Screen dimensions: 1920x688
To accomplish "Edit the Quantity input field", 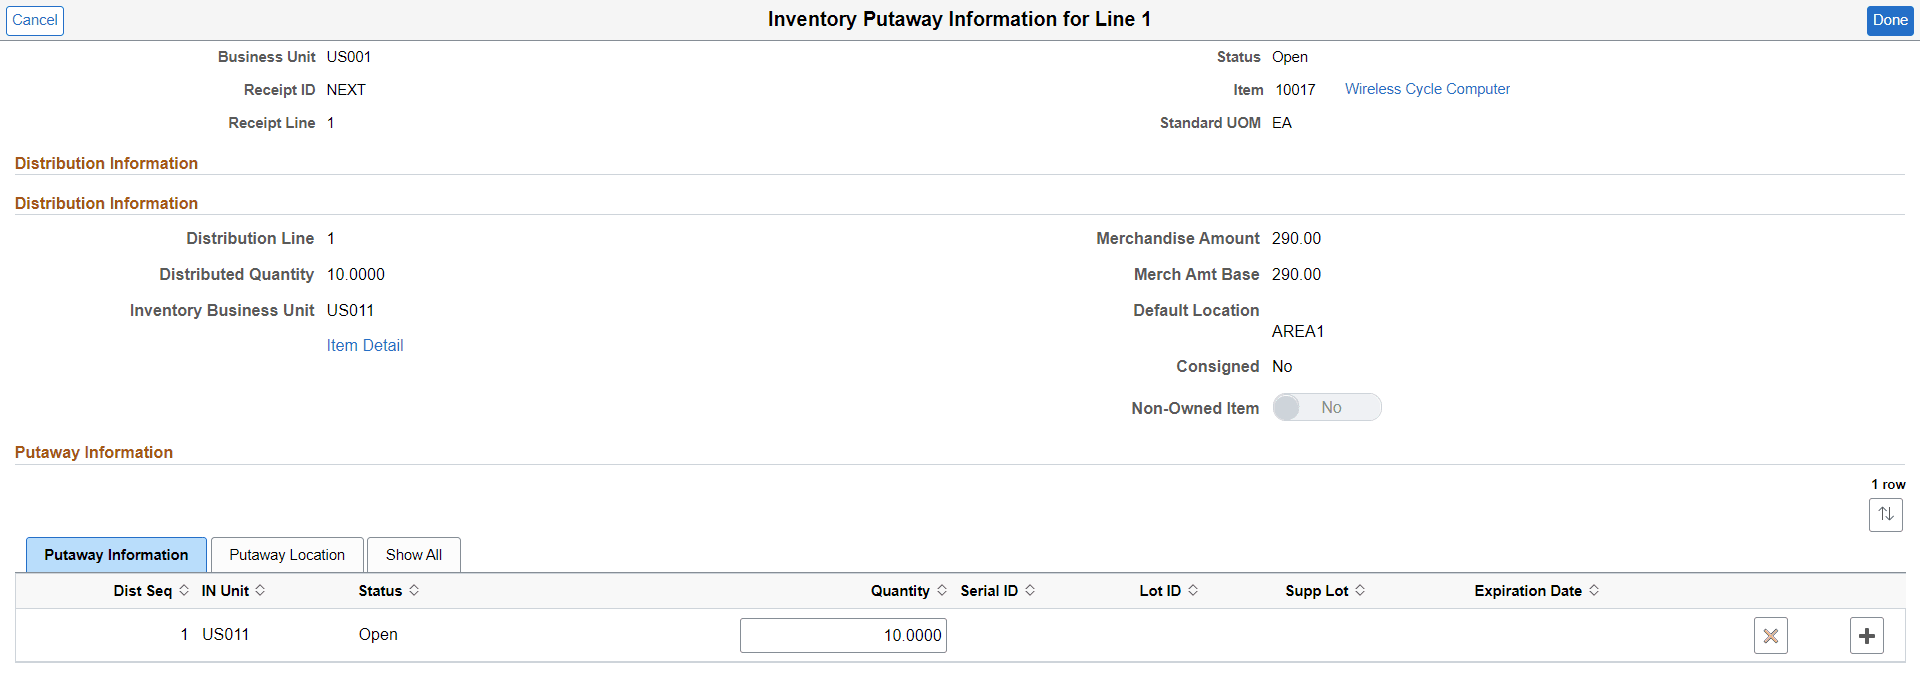I will 843,635.
